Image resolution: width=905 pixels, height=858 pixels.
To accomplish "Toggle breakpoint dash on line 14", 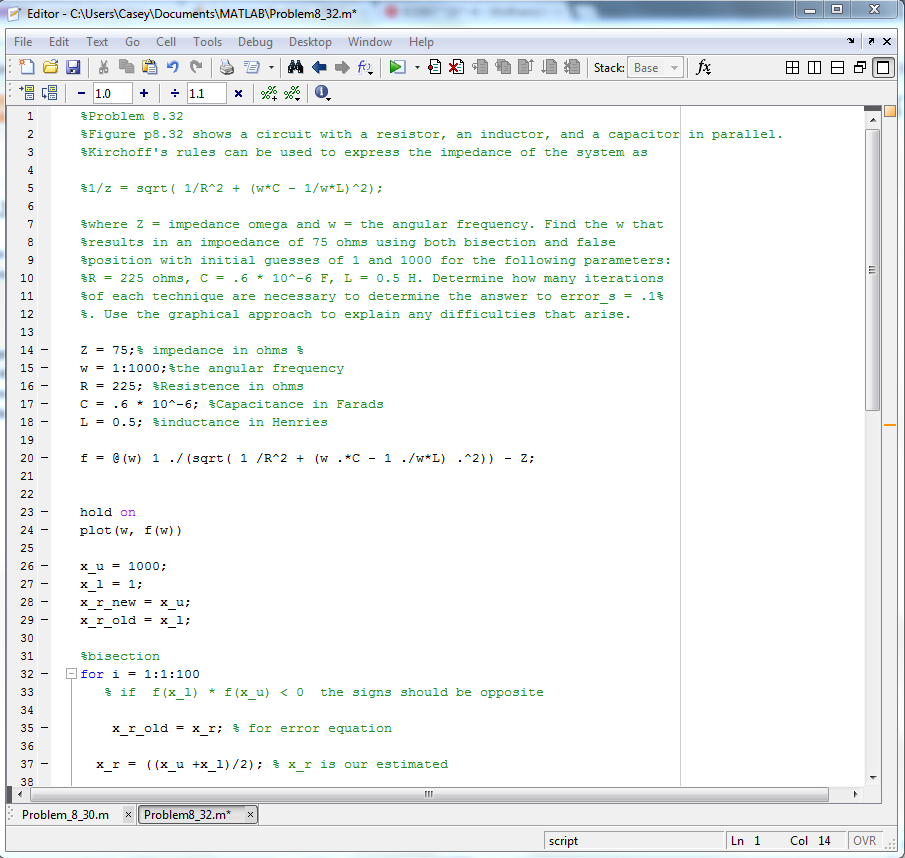I will (x=44, y=350).
